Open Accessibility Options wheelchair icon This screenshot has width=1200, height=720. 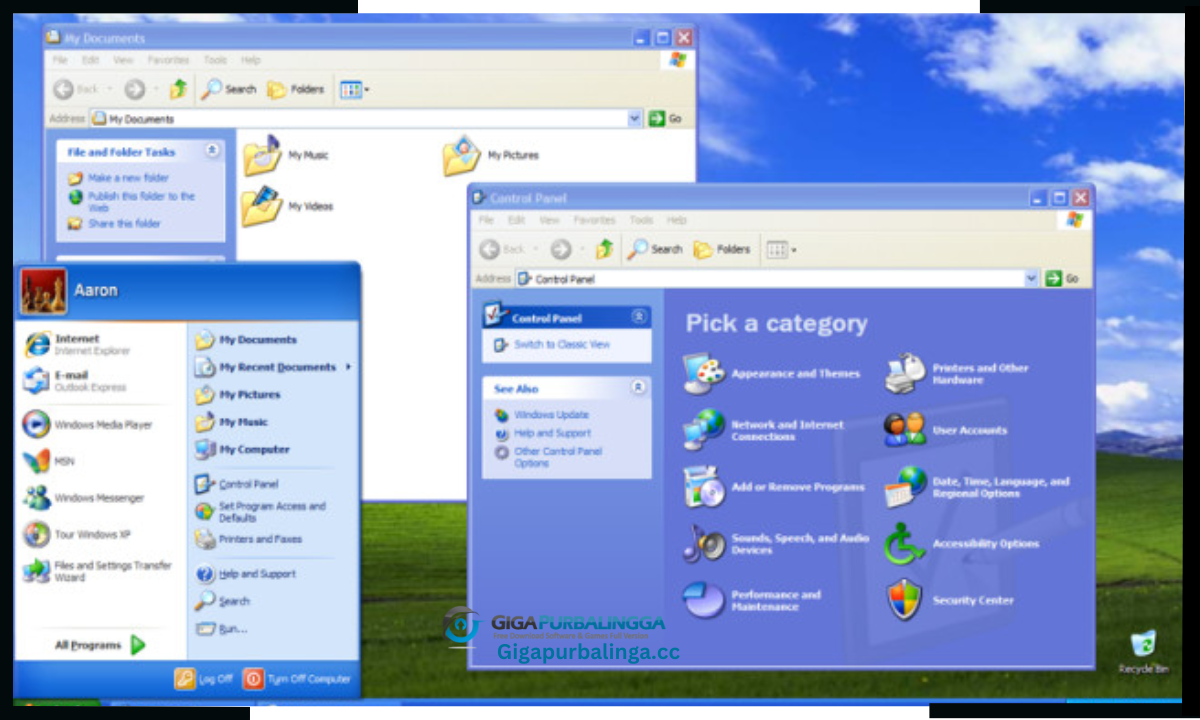(x=905, y=544)
